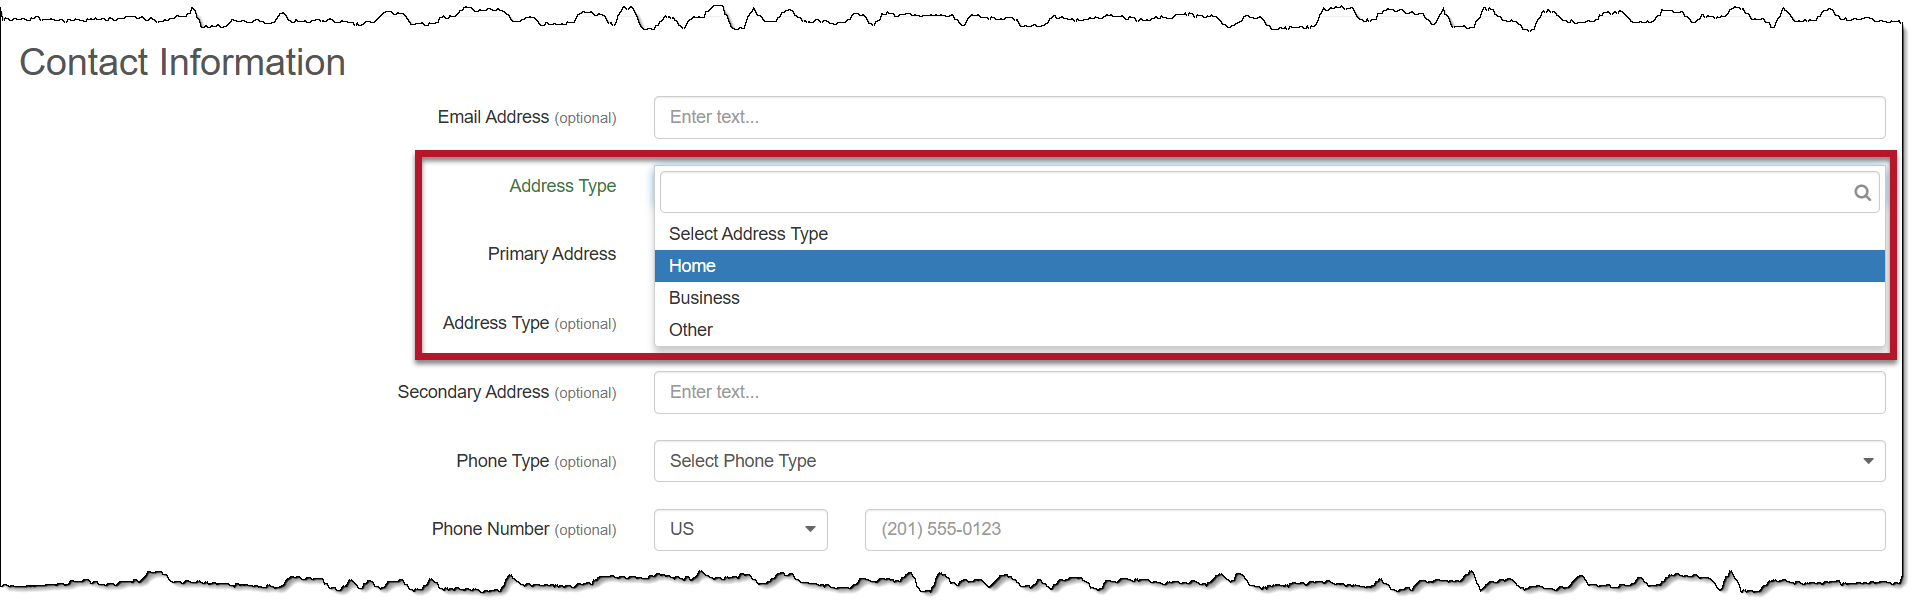Click the caret arrow beside US
The width and height of the screenshot is (1917, 612).
[x=810, y=530]
